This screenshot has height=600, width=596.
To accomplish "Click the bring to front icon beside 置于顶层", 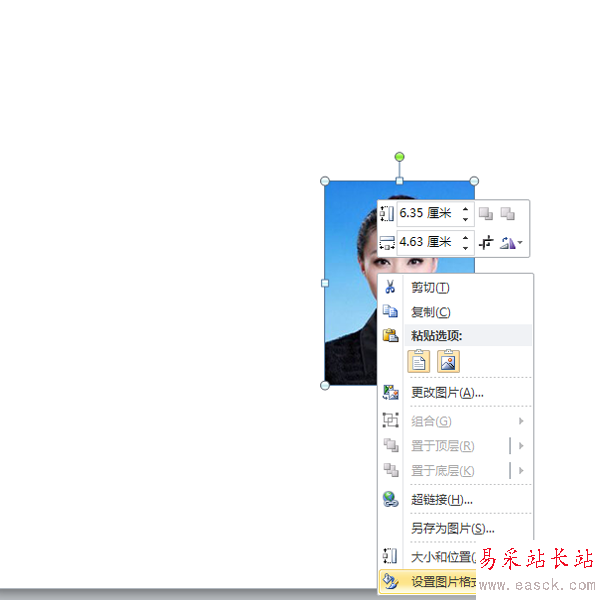I will point(391,445).
